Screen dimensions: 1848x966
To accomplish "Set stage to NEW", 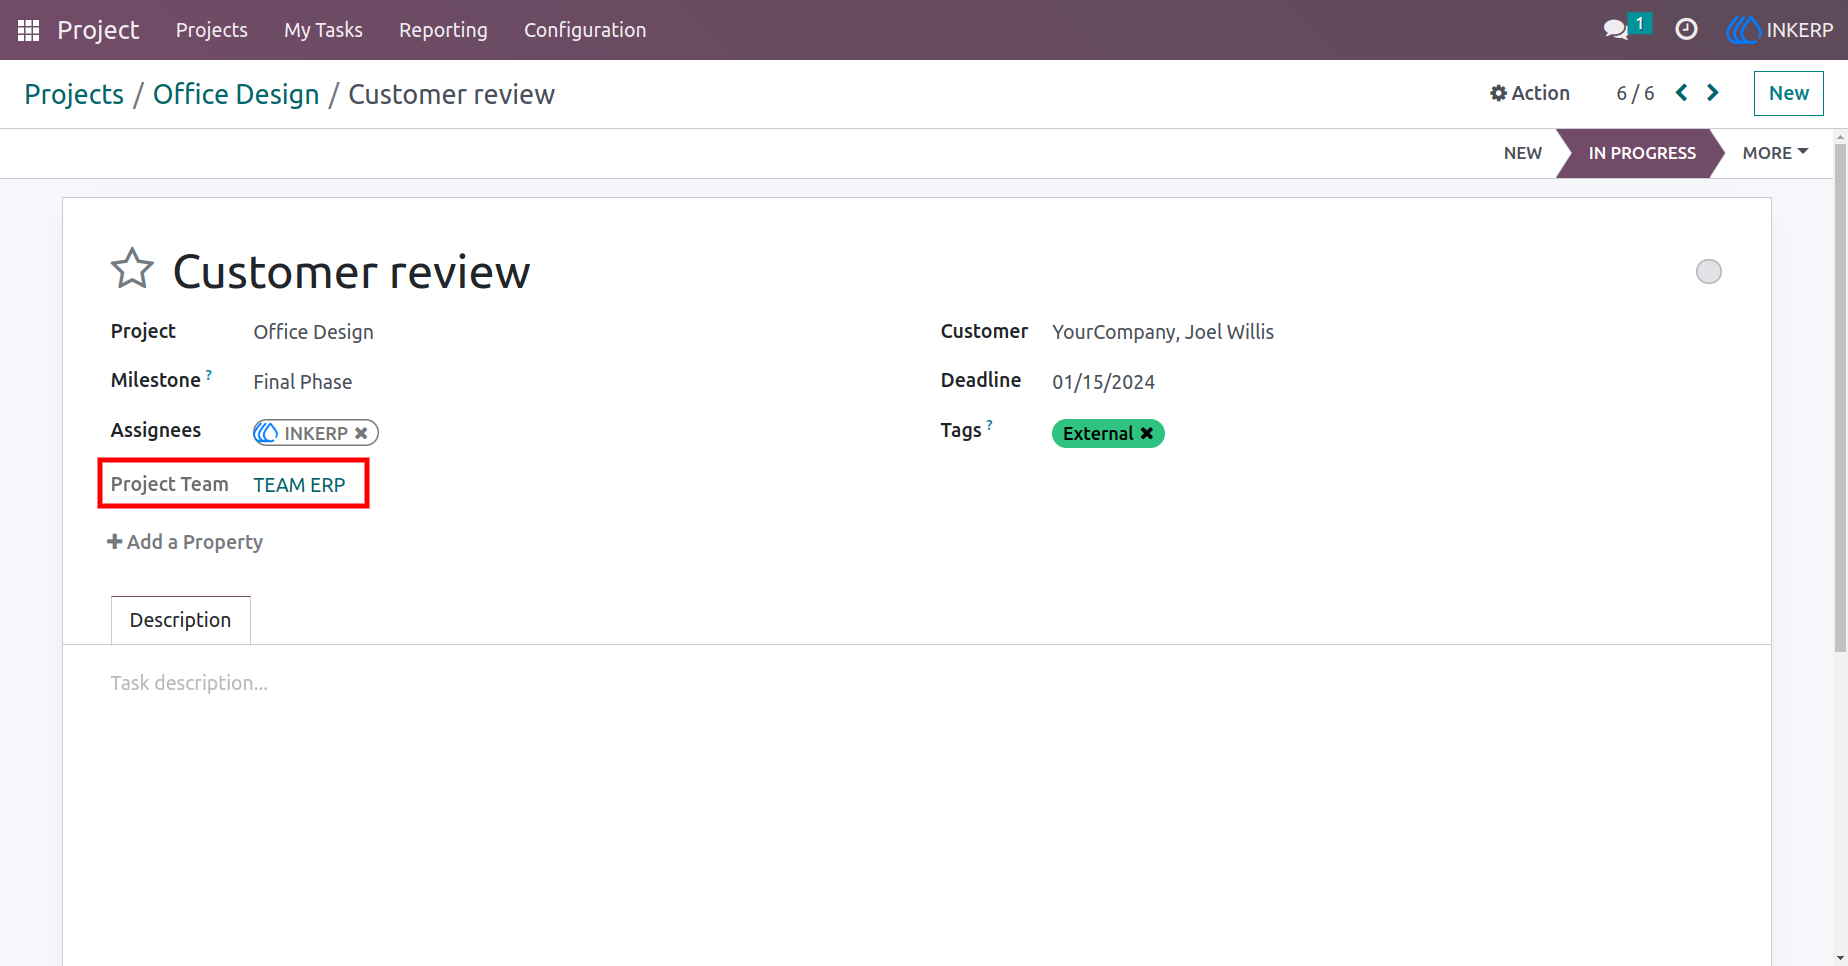I will (1523, 153).
